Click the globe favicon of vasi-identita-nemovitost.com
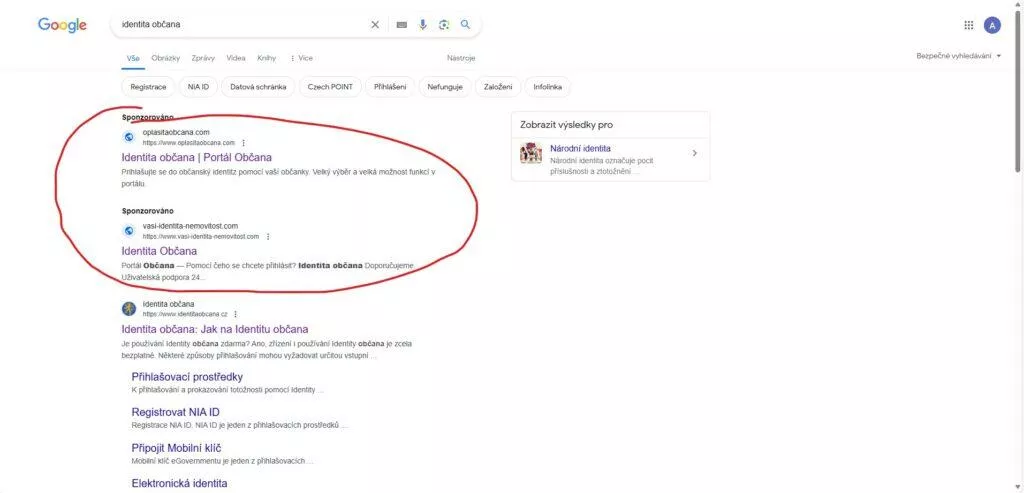Image resolution: width=1024 pixels, height=493 pixels. [x=129, y=231]
